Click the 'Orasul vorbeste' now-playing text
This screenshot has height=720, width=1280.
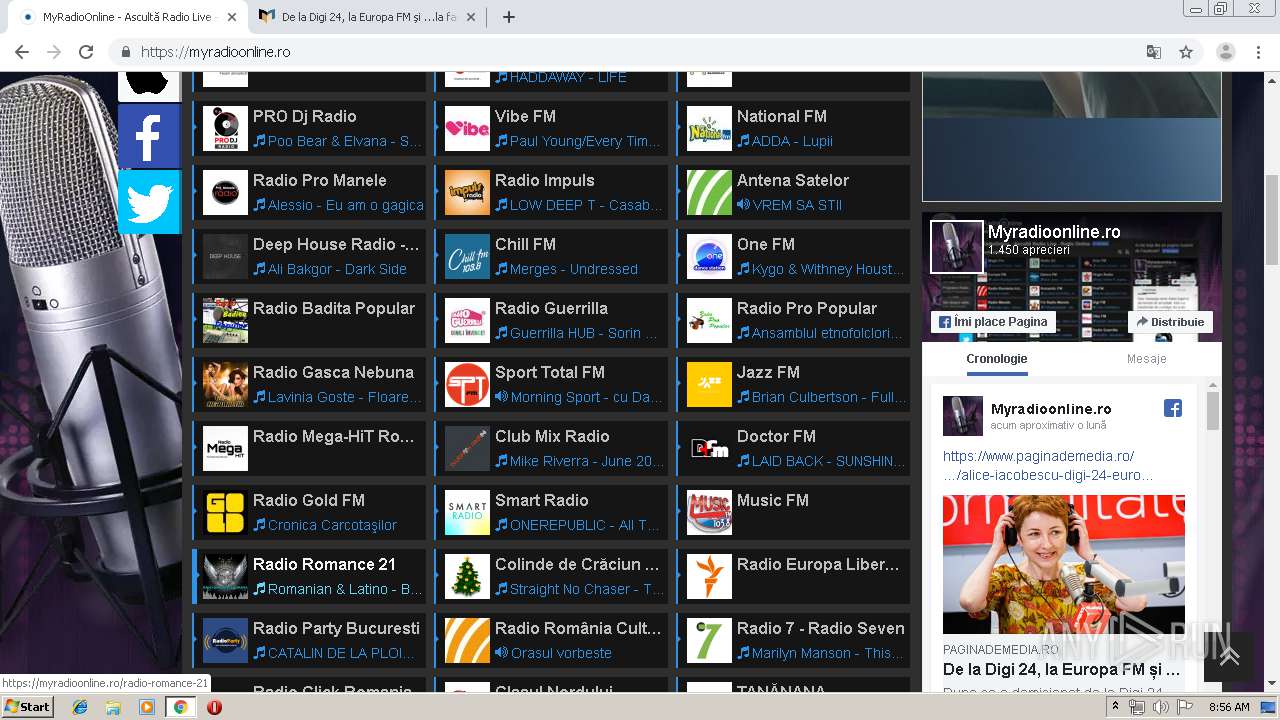(561, 653)
